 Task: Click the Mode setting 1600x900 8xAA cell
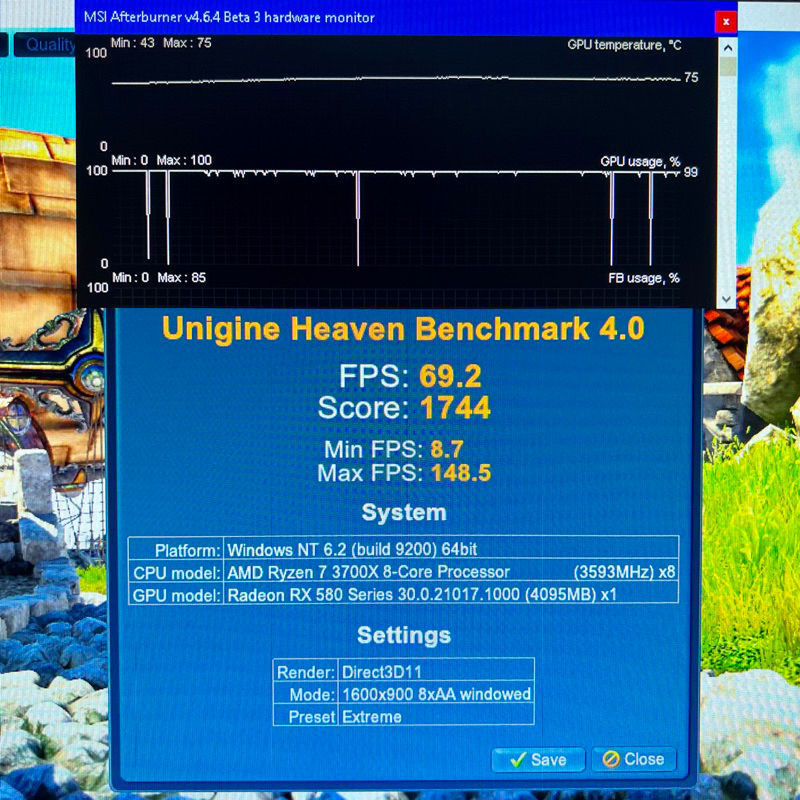point(435,694)
